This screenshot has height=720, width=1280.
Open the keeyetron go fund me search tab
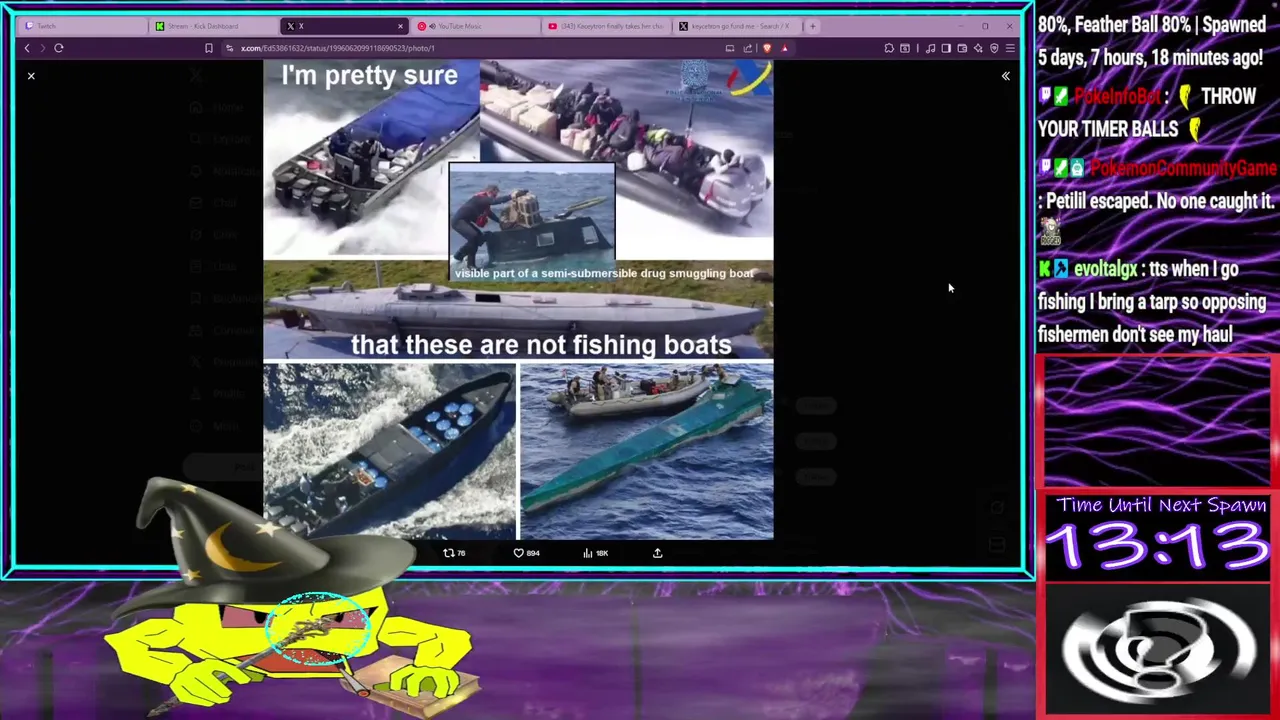738,26
